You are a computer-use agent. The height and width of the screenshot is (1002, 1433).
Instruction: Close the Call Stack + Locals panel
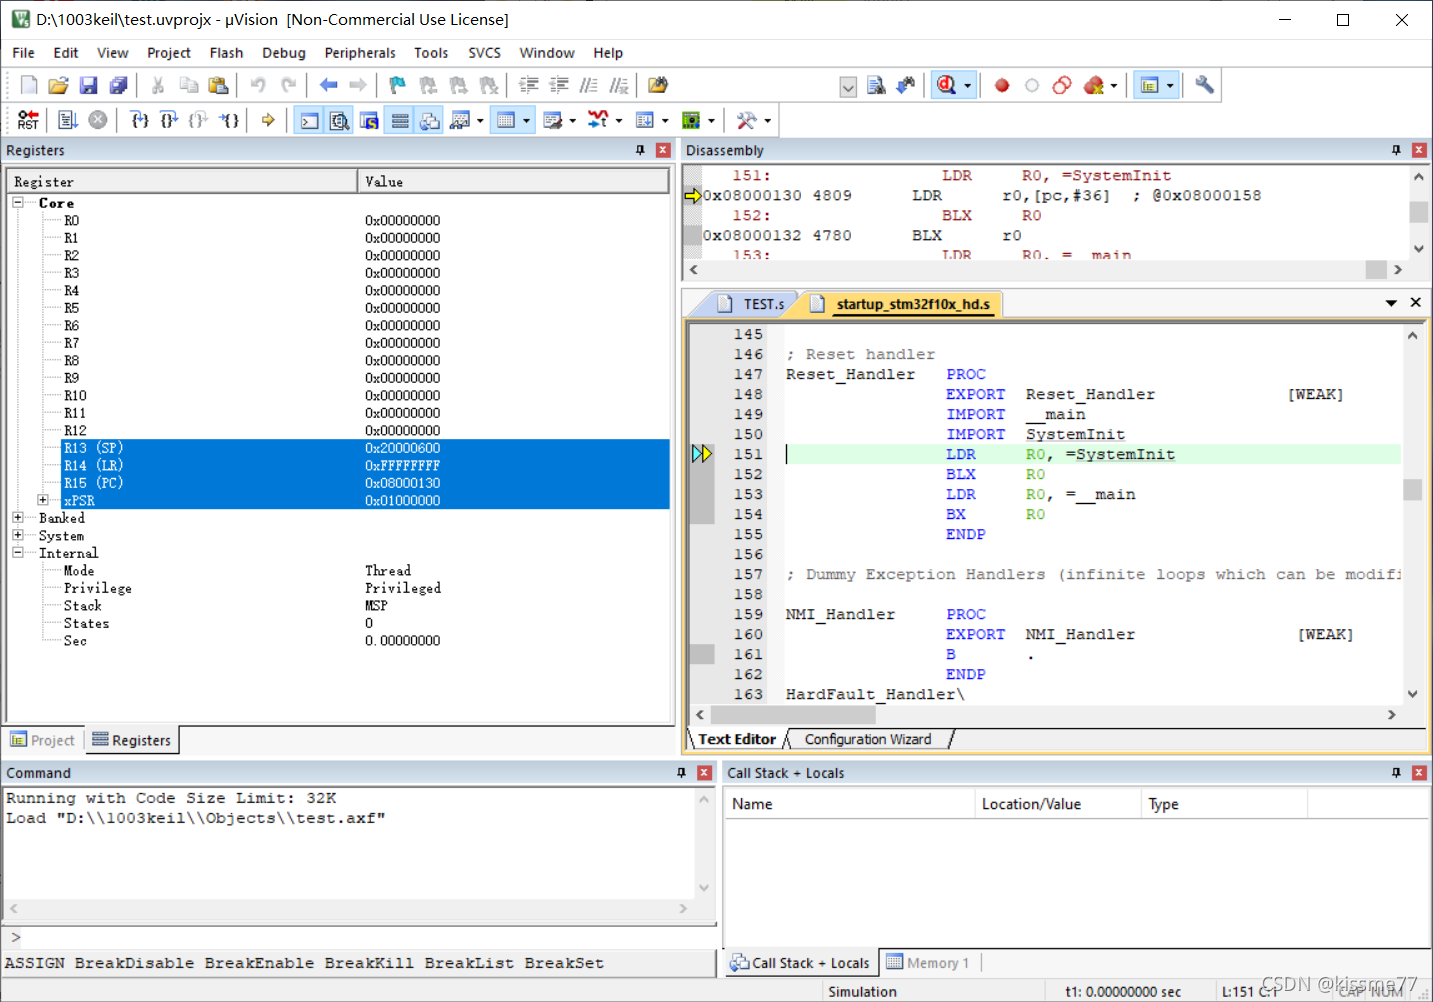pos(1419,773)
